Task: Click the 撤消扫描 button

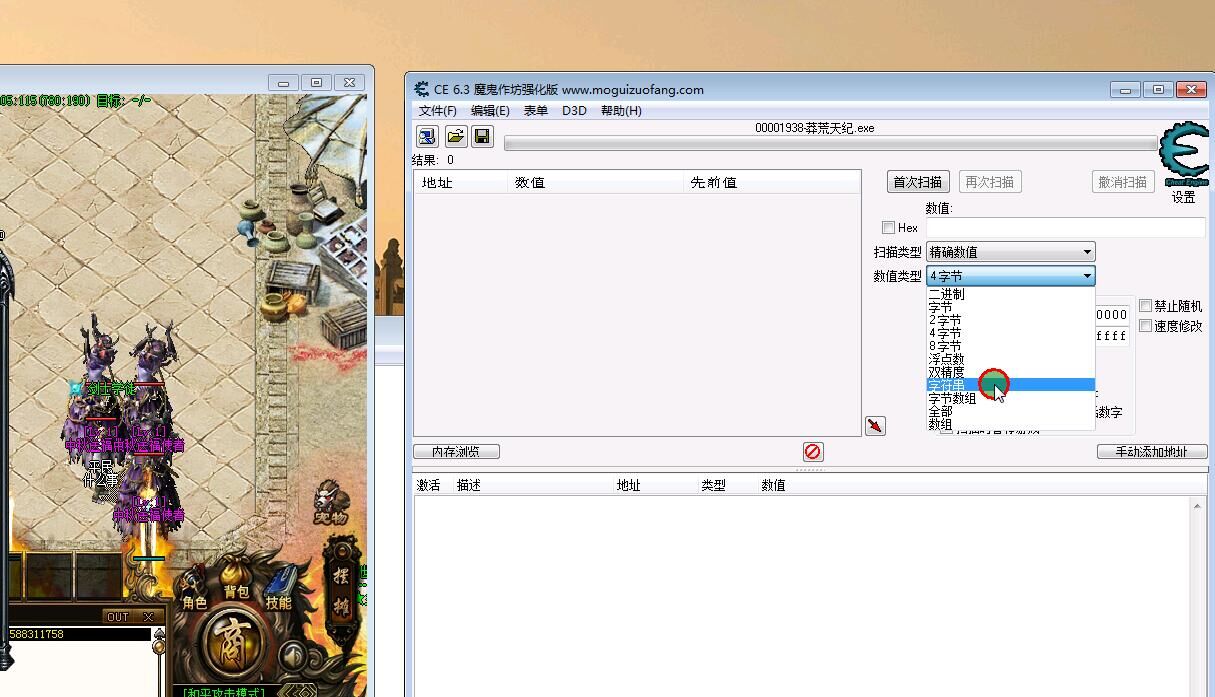Action: (1123, 182)
